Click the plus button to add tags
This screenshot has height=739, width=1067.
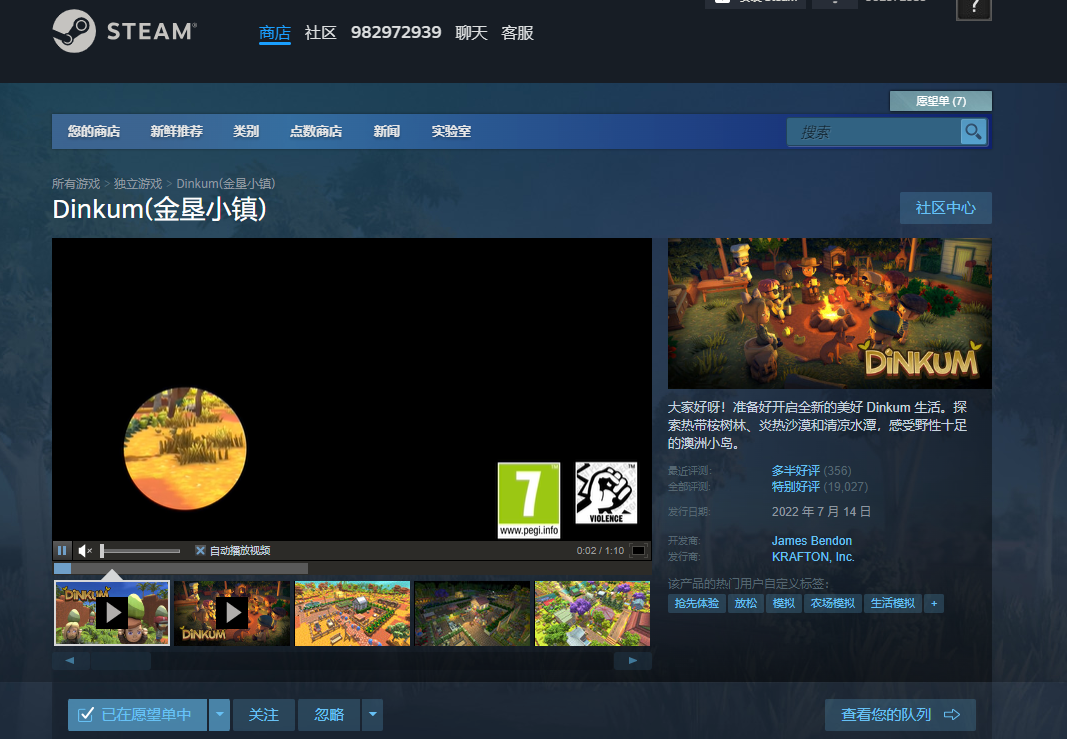[x=934, y=604]
